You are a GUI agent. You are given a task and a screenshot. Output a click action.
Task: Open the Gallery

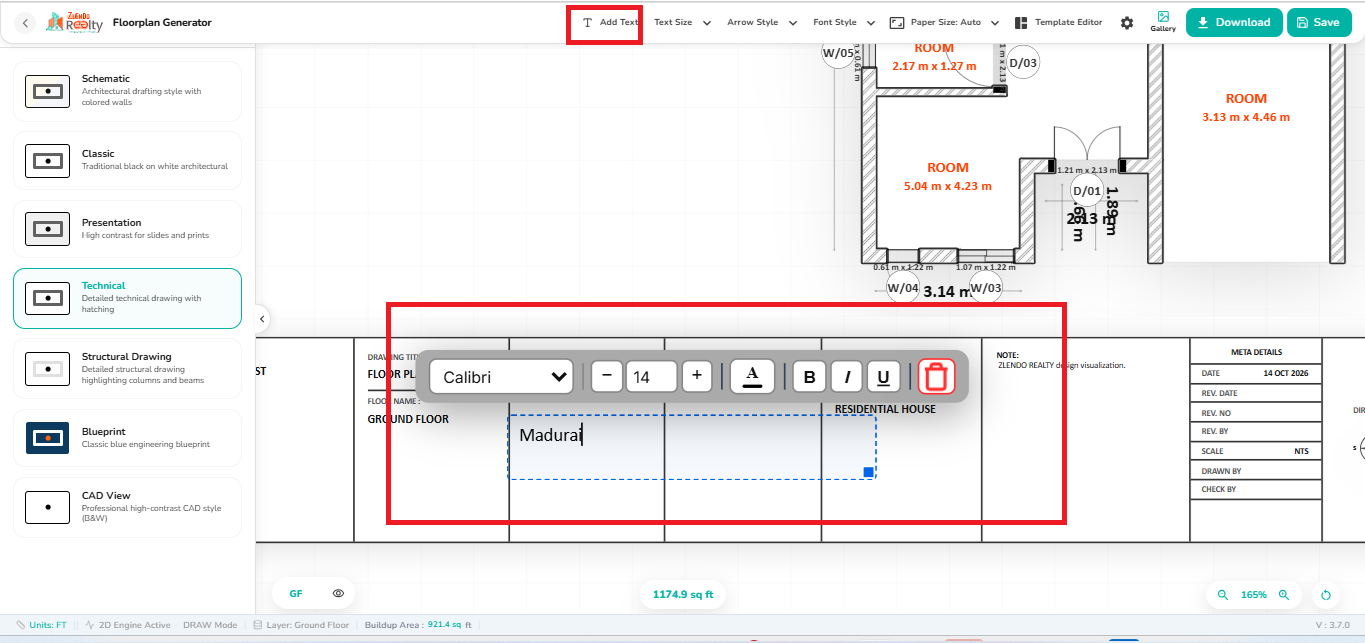point(1163,22)
